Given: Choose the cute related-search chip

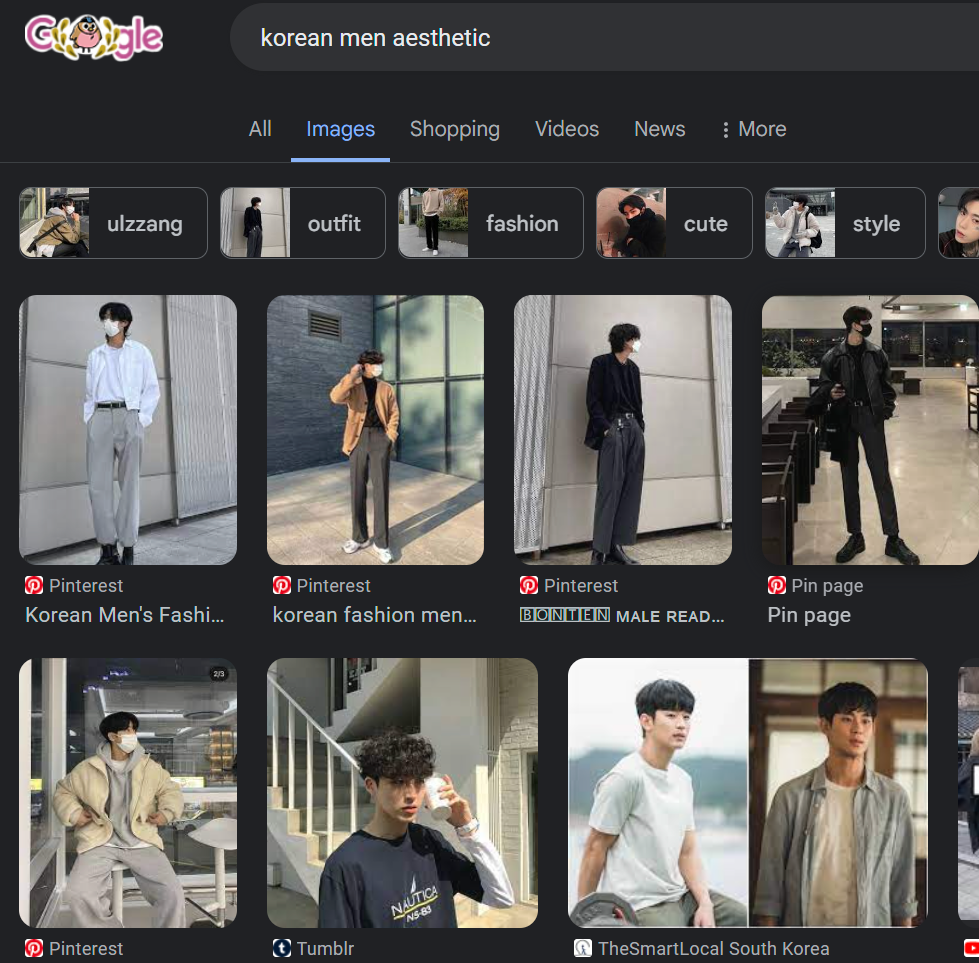Looking at the screenshot, I should click(674, 223).
